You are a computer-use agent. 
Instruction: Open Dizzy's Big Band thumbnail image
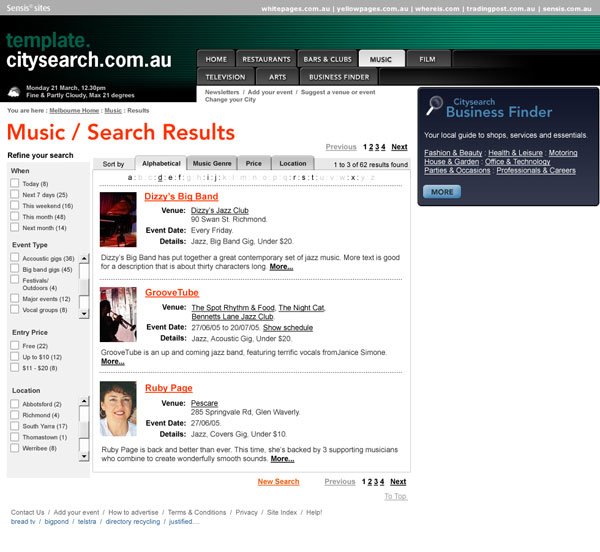118,220
